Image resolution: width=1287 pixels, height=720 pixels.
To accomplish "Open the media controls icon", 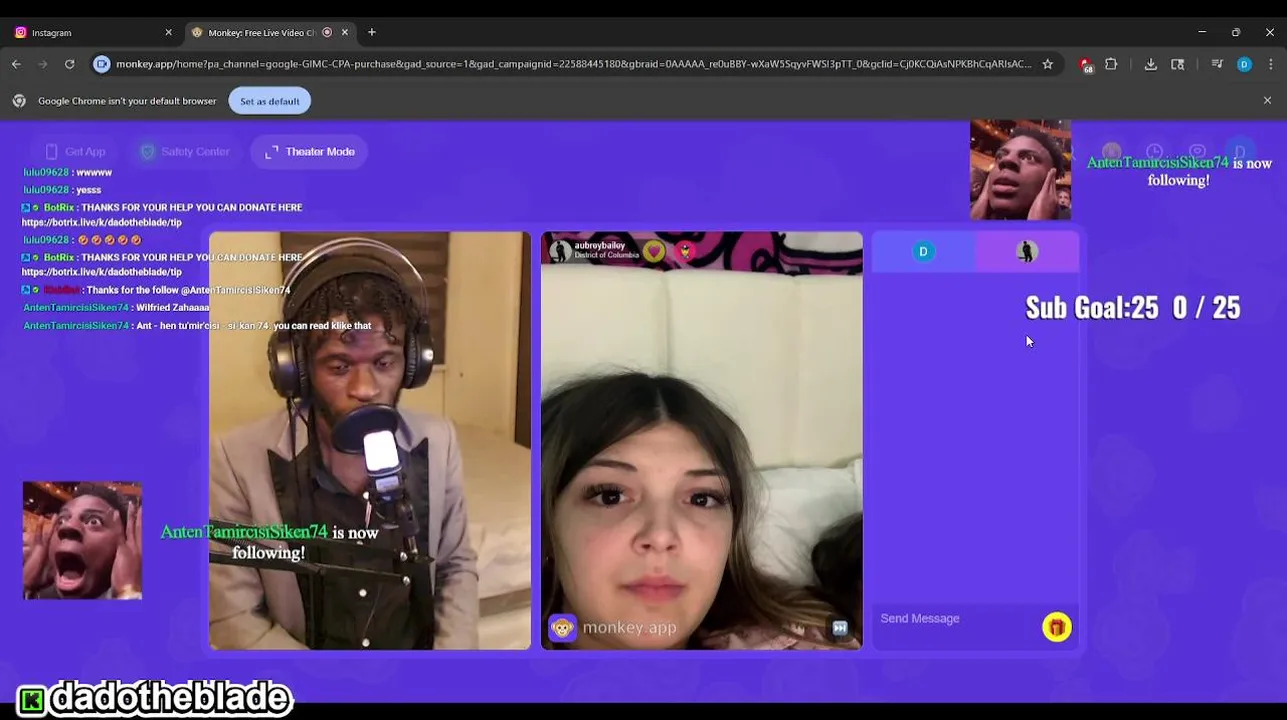I will [x=1217, y=64].
